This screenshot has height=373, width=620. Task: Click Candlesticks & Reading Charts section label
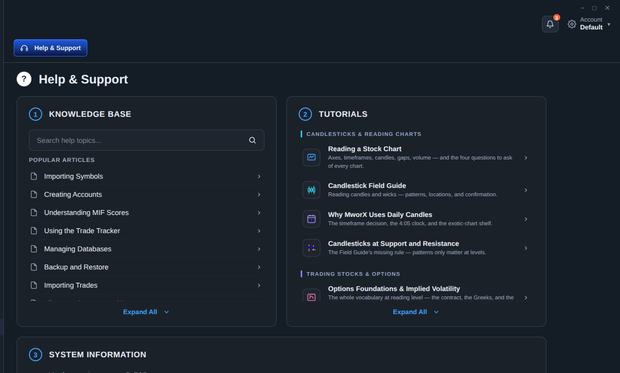[363, 134]
